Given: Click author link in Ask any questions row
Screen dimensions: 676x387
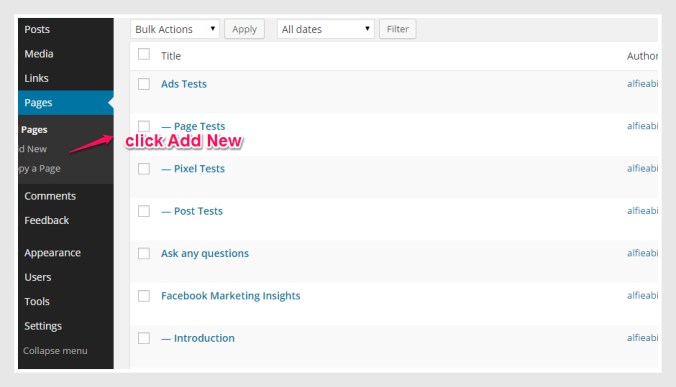Looking at the screenshot, I should coord(642,253).
